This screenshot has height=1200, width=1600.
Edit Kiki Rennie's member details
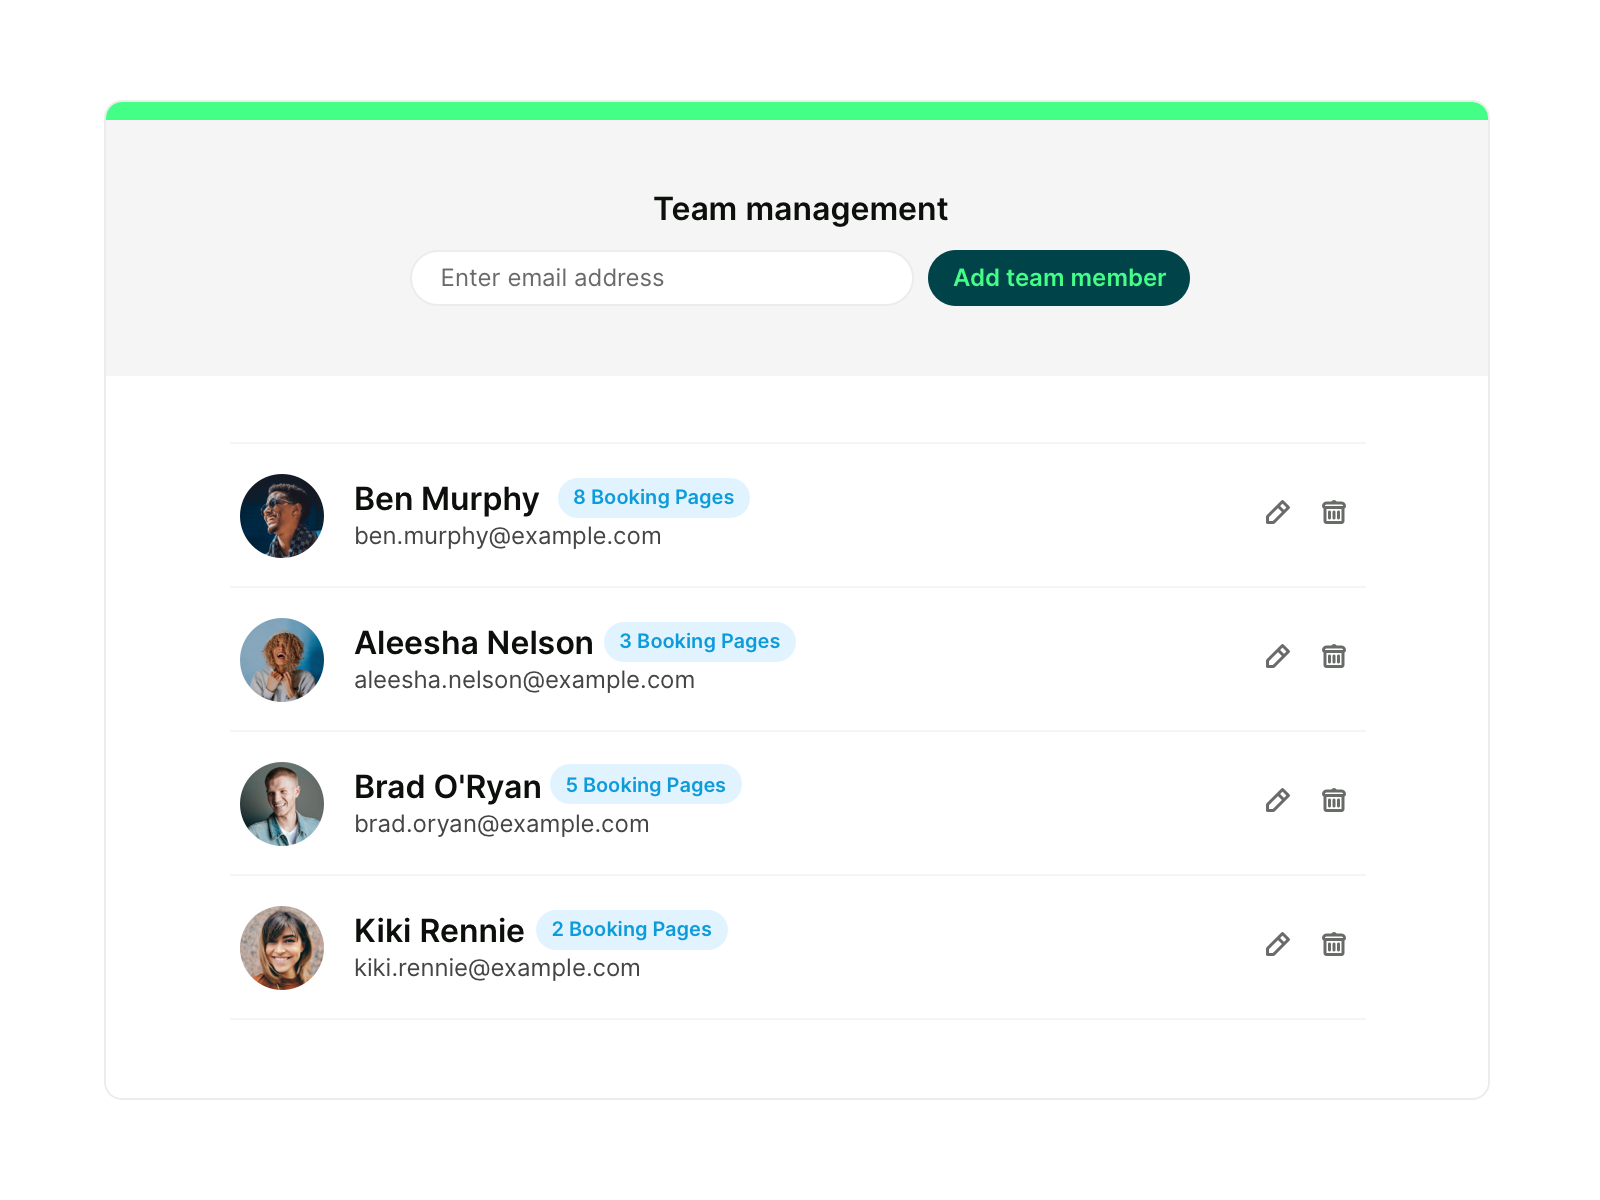point(1277,945)
